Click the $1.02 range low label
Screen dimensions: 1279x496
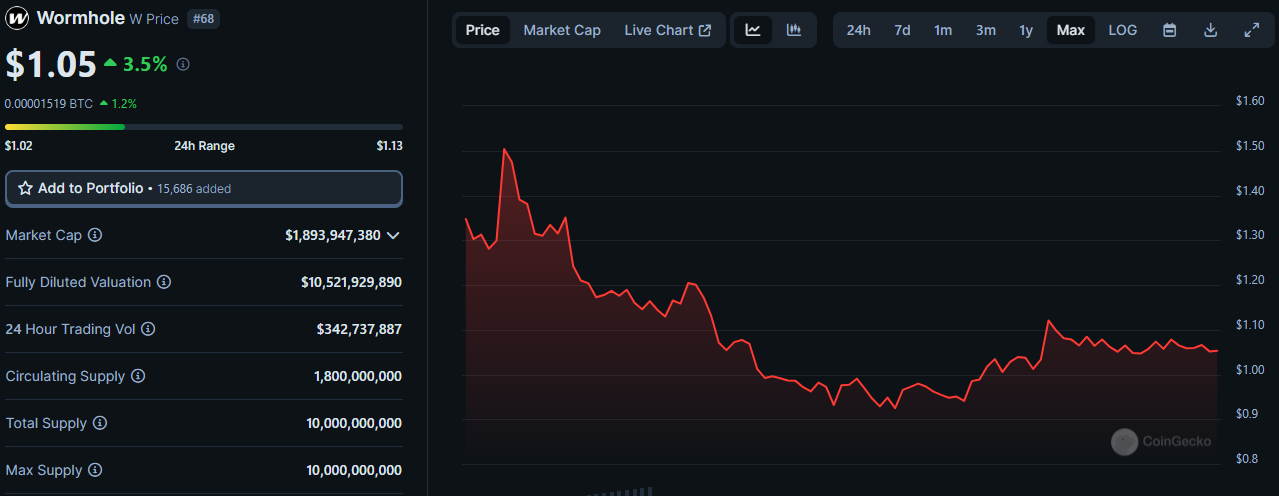pyautogui.click(x=18, y=146)
